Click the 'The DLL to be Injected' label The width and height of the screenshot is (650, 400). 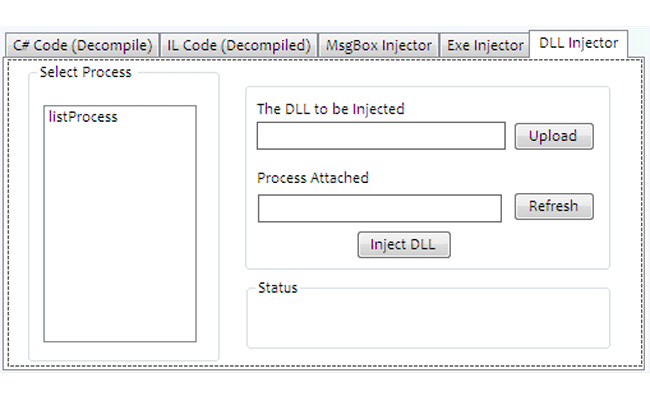coord(330,109)
